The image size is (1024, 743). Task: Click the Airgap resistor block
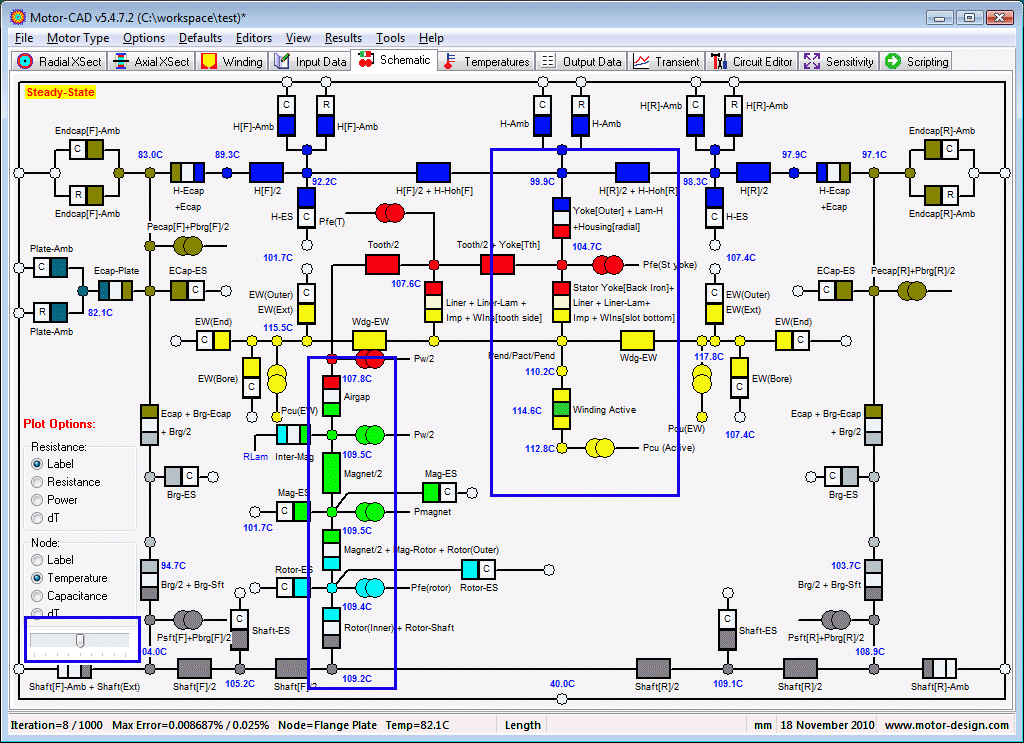click(332, 396)
